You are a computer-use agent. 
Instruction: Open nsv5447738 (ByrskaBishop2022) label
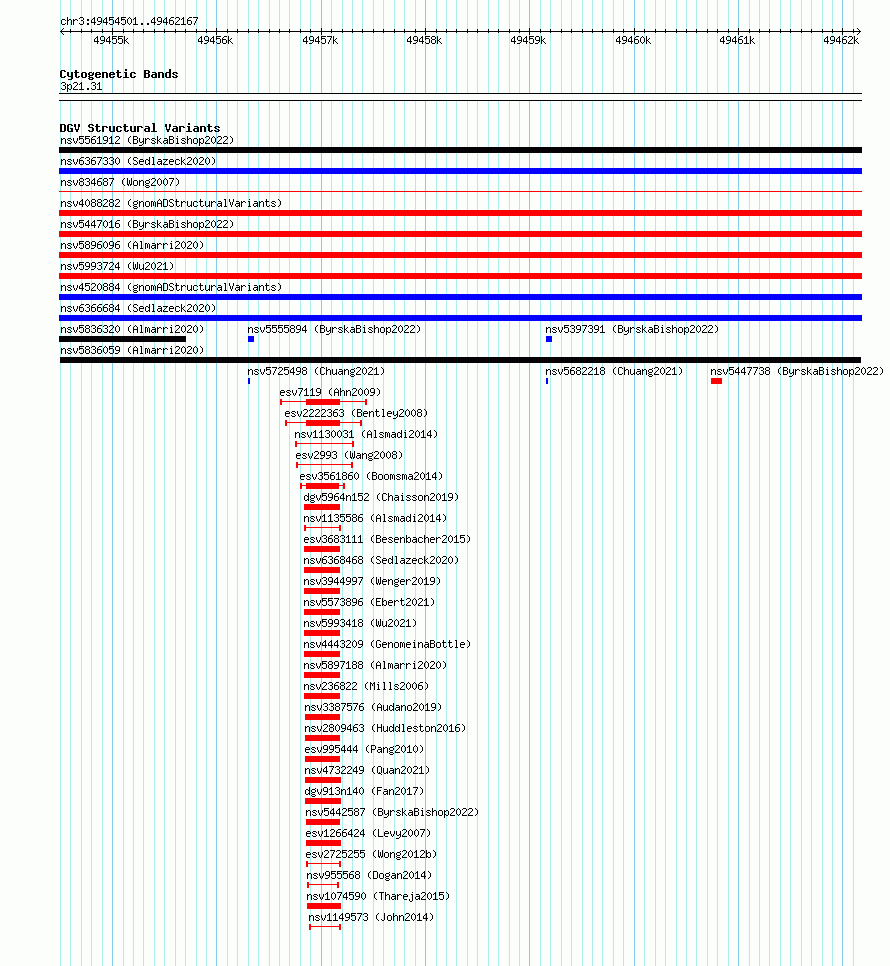pos(797,371)
